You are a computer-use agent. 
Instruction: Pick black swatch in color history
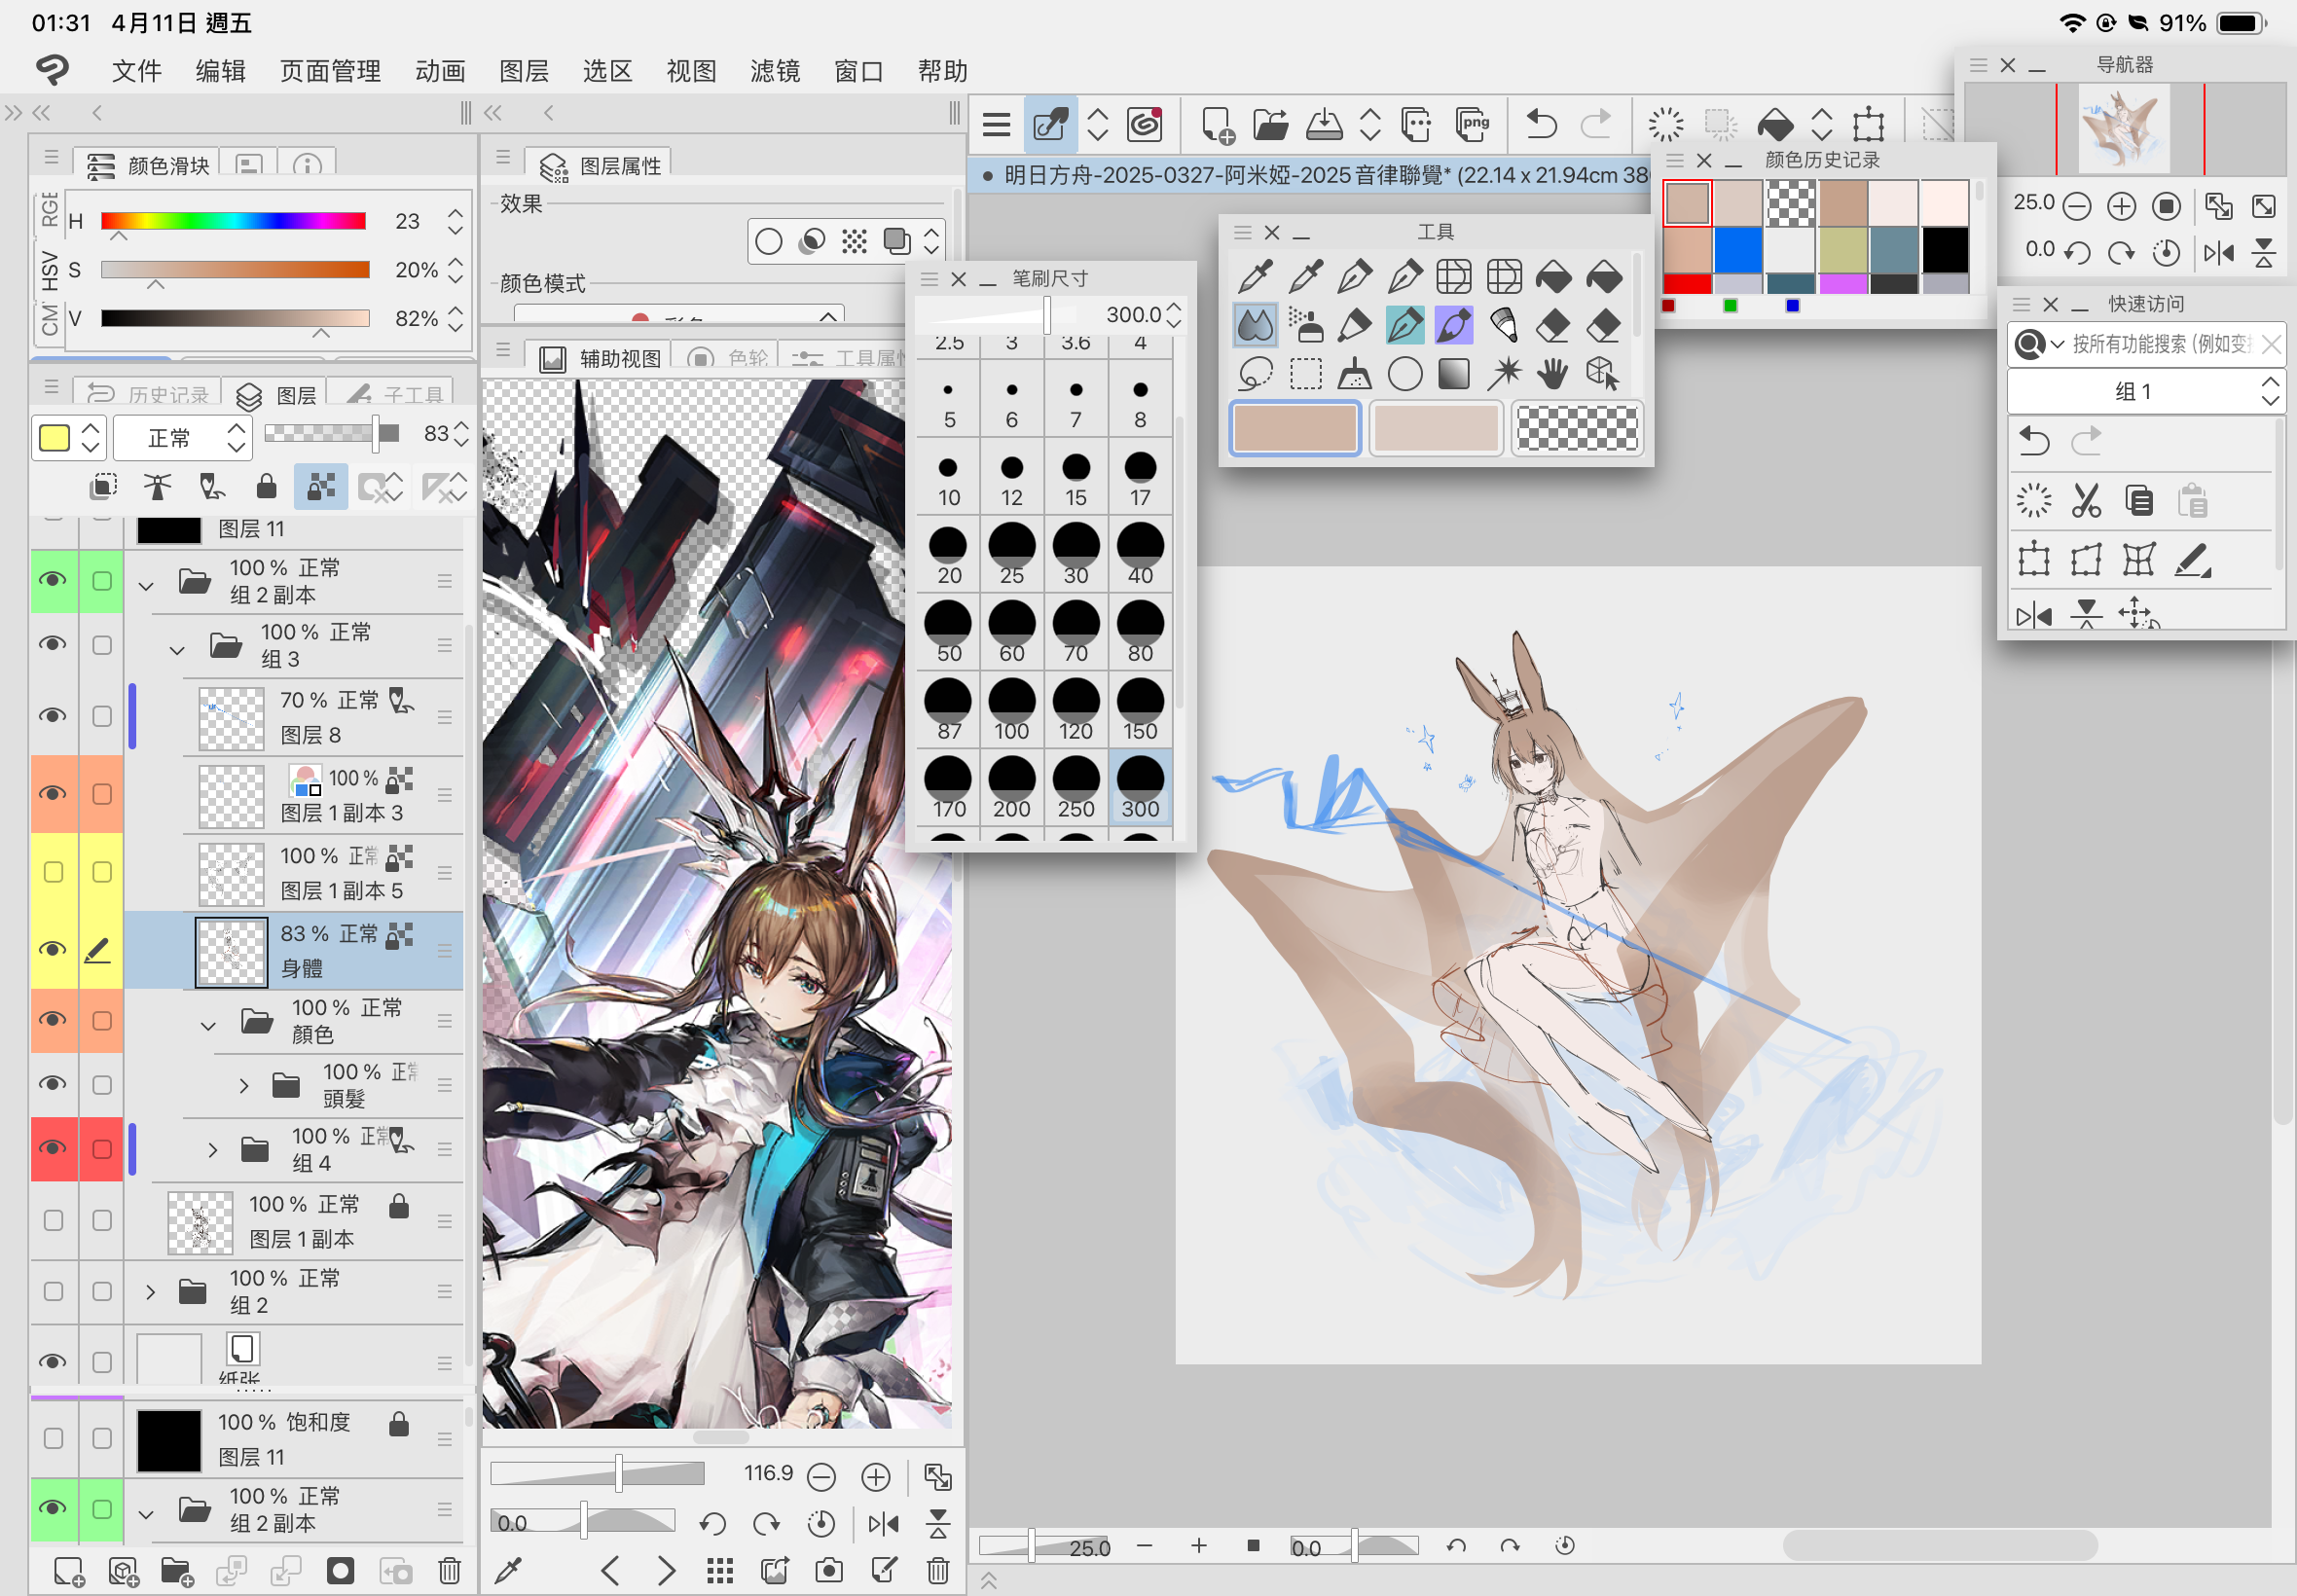1944,250
